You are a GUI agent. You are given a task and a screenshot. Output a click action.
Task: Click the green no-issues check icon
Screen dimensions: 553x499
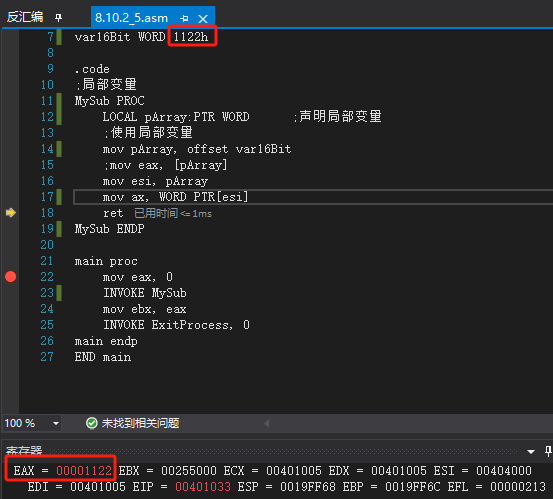(x=92, y=423)
